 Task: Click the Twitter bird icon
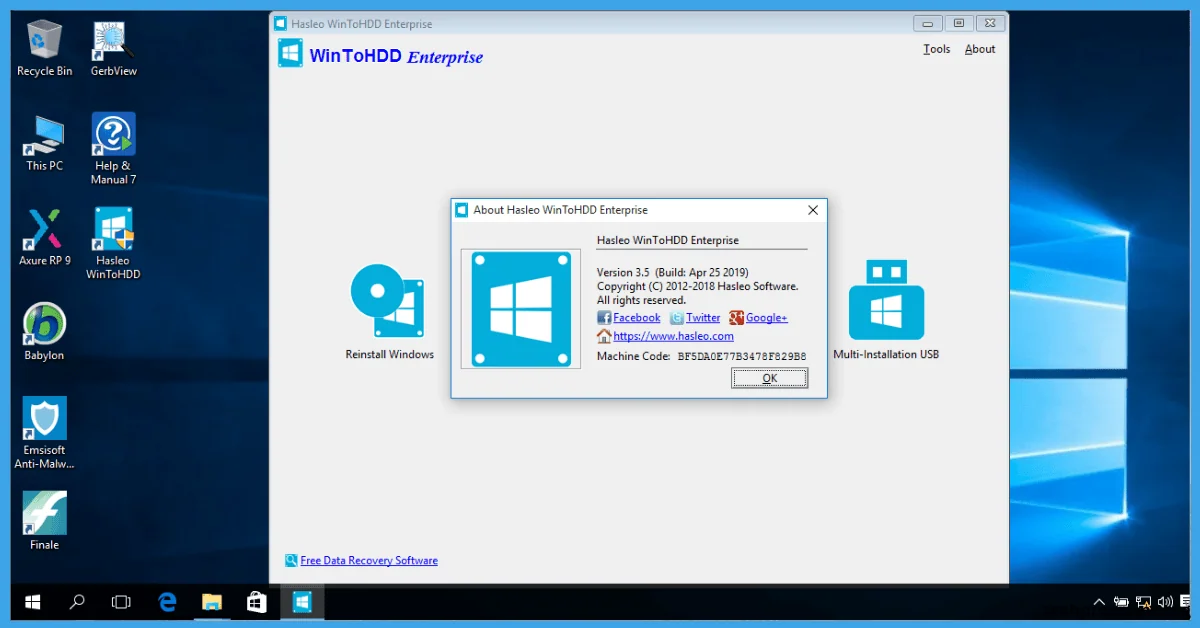[677, 318]
